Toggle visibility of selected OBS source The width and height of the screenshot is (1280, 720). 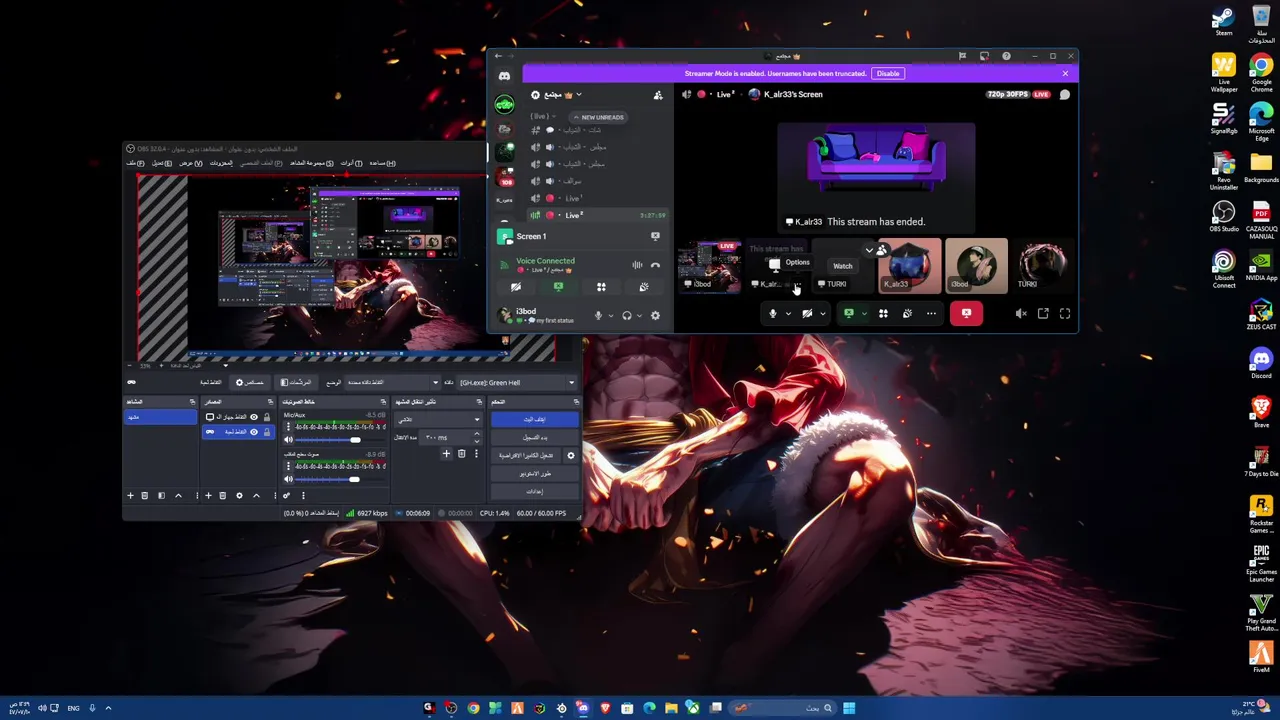click(x=254, y=432)
